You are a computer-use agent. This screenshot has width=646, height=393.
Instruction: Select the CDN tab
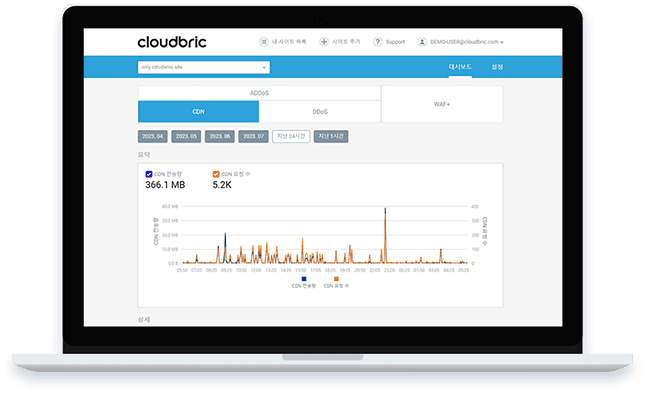(x=199, y=112)
